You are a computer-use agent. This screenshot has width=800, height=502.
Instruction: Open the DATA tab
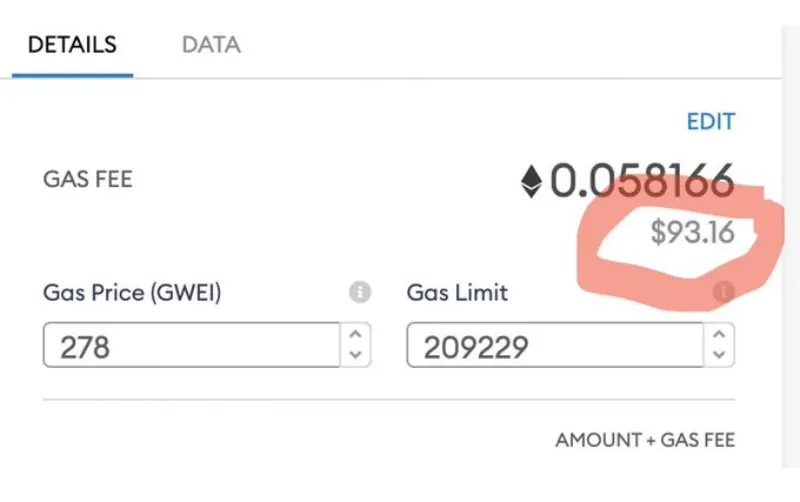(211, 45)
